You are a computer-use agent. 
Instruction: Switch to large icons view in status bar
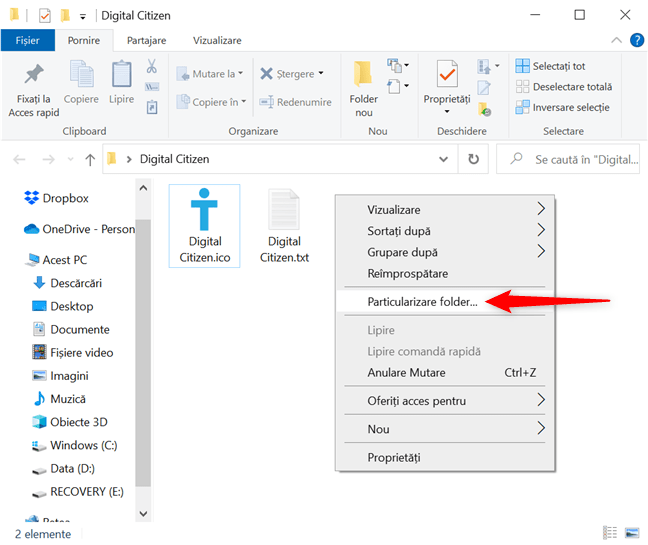click(632, 533)
